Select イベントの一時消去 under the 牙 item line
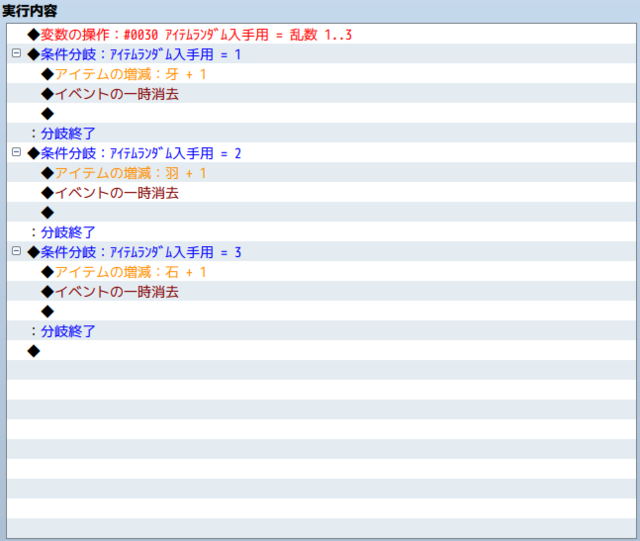The width and height of the screenshot is (640, 541). pos(321,94)
